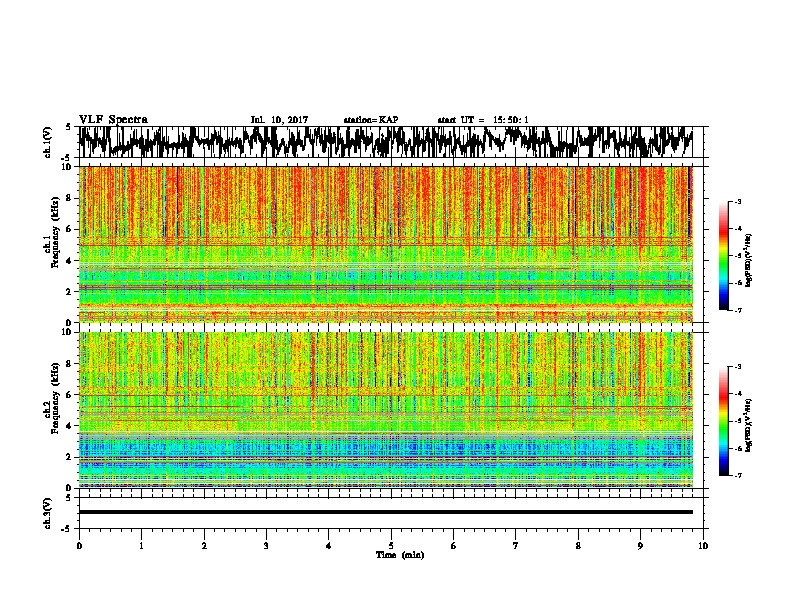Click the time axis tick label "1"
This screenshot has height=612, width=792.
(141, 546)
